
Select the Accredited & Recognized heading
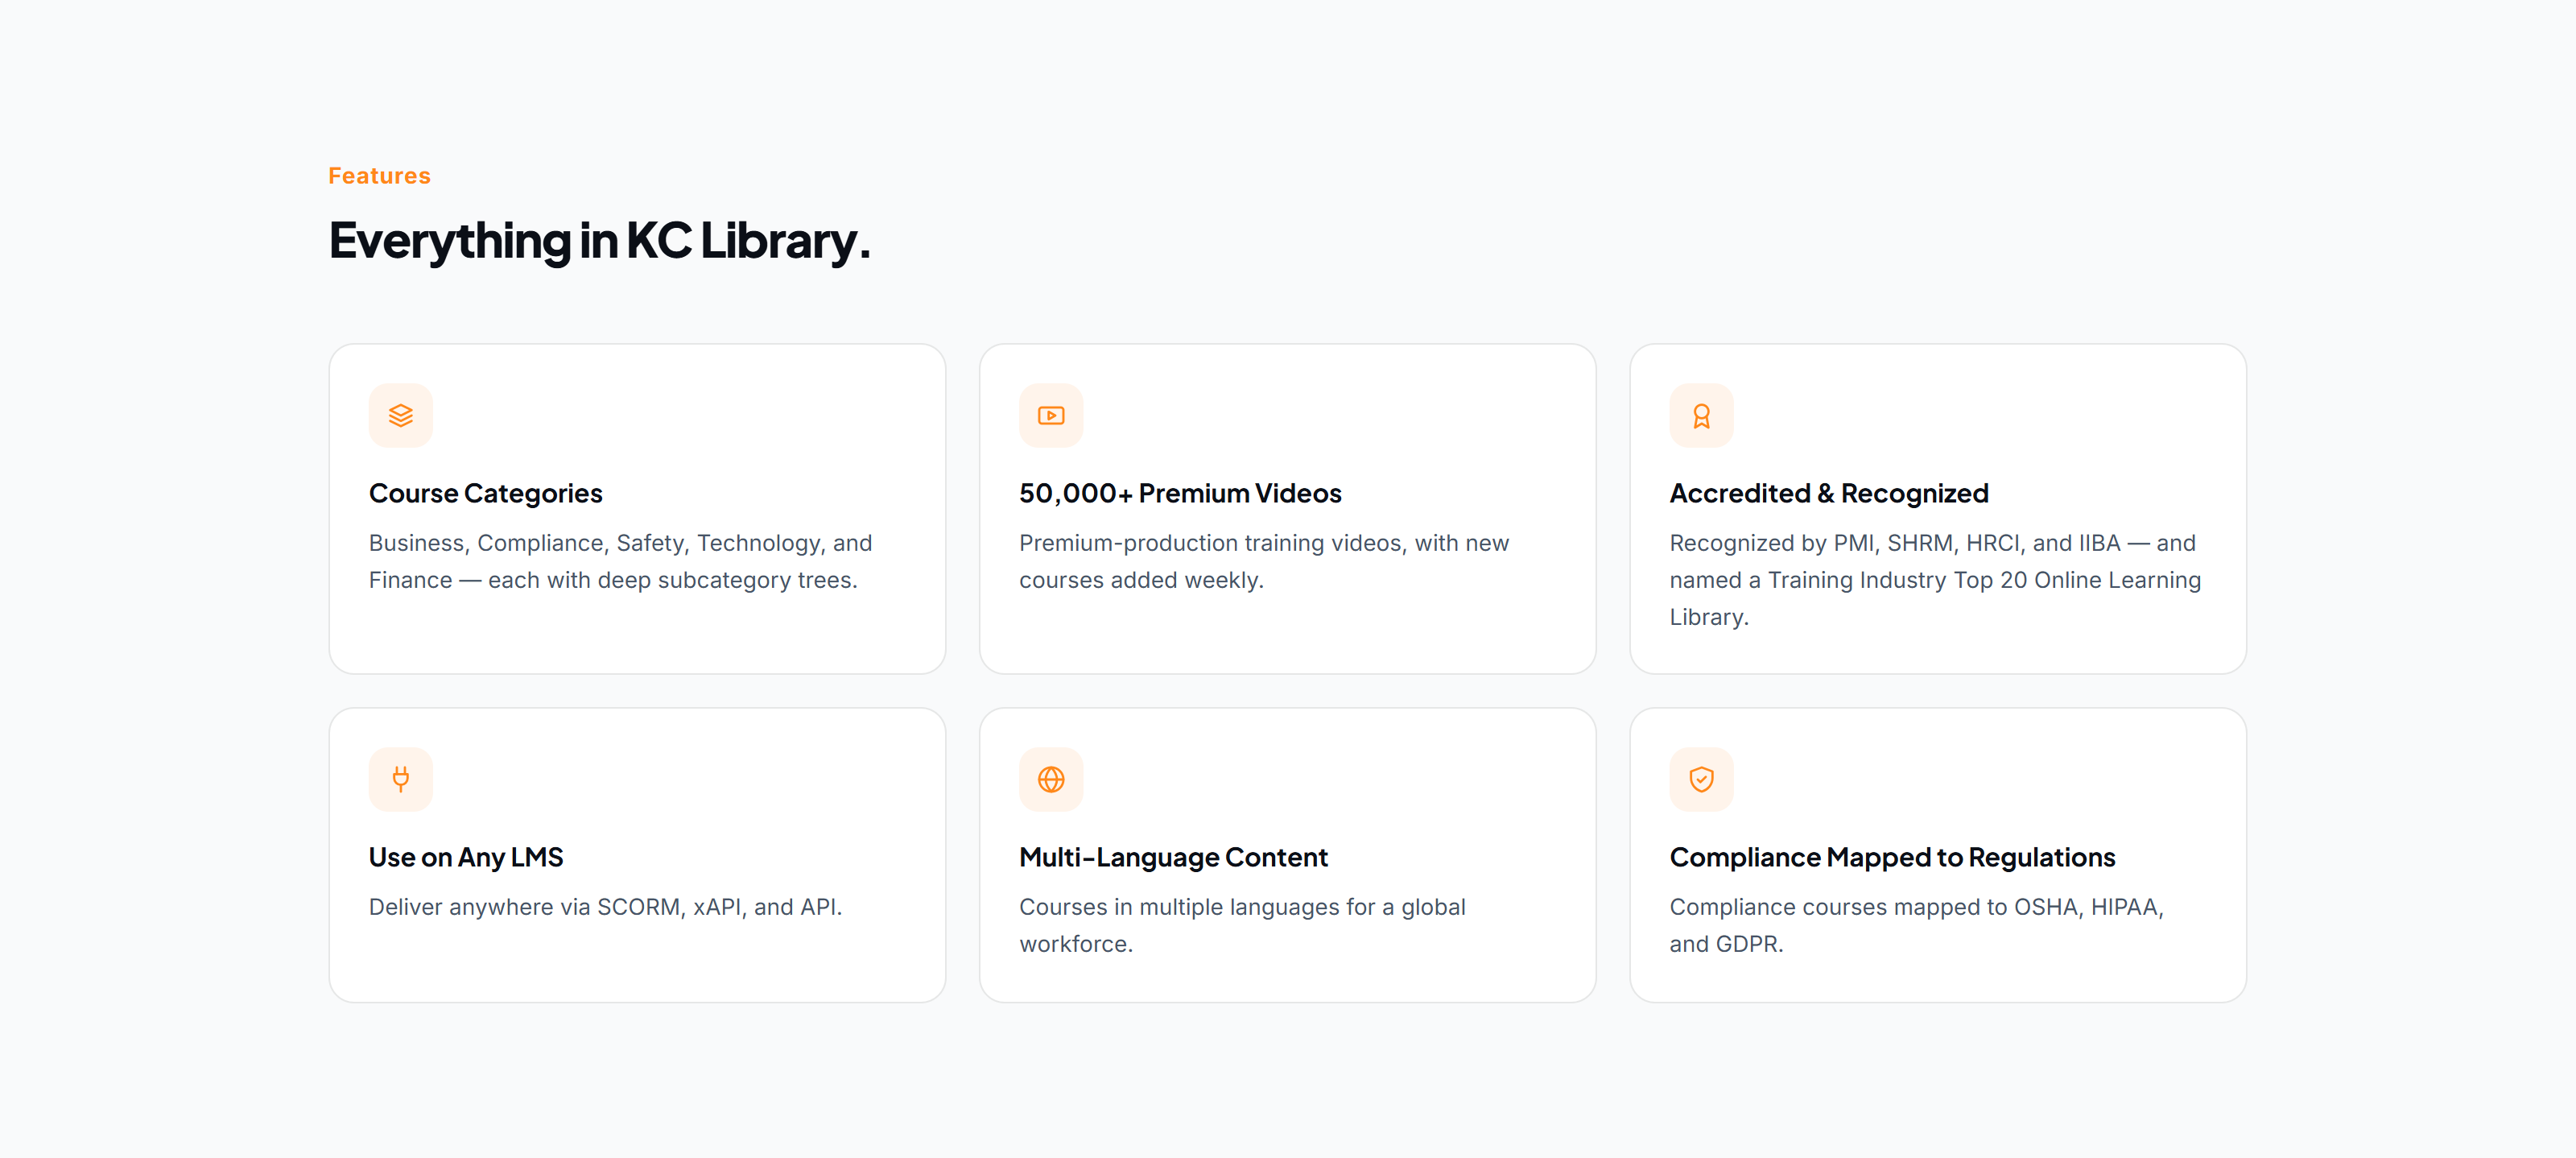point(1829,493)
